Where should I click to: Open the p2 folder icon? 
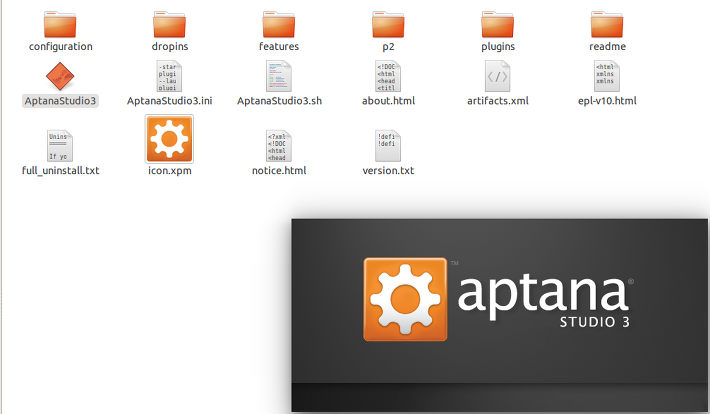(x=388, y=24)
